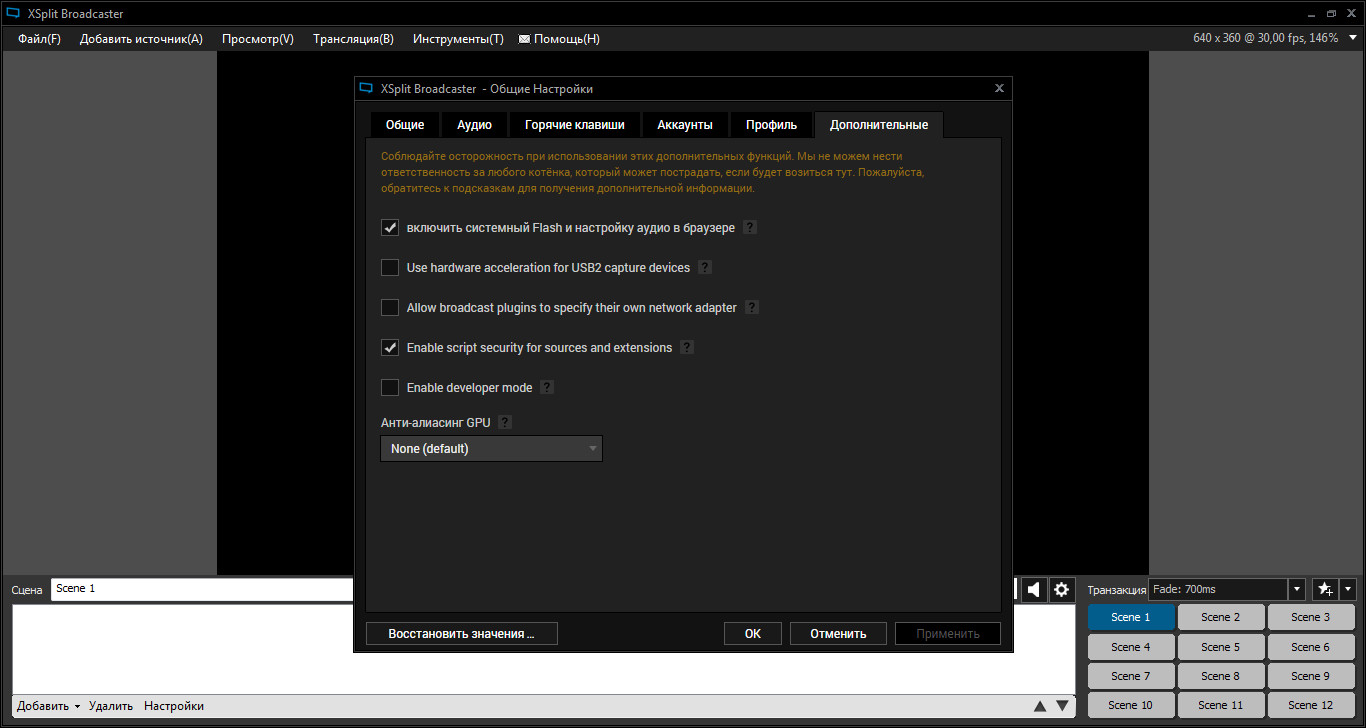
Task: Close the Общие Настройки dialog
Action: tap(999, 88)
